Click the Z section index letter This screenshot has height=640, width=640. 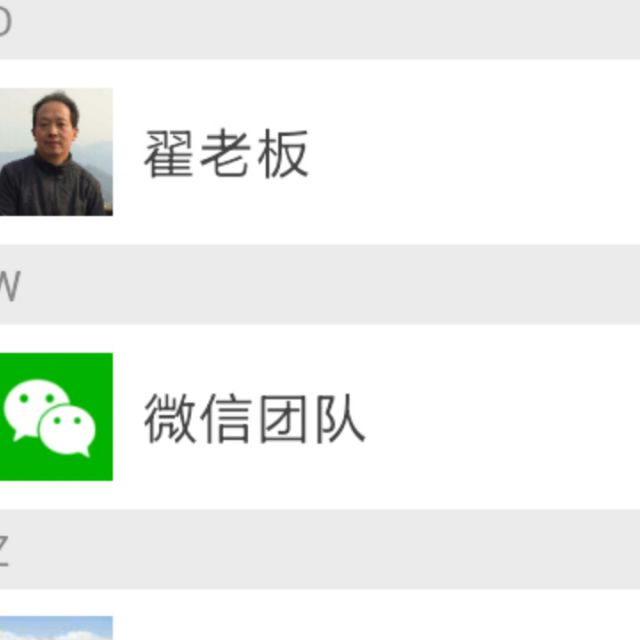pos(4,551)
